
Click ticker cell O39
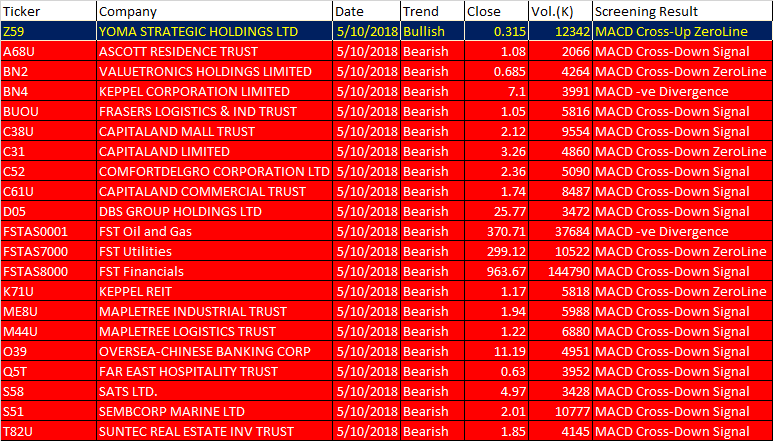[x=48, y=351]
